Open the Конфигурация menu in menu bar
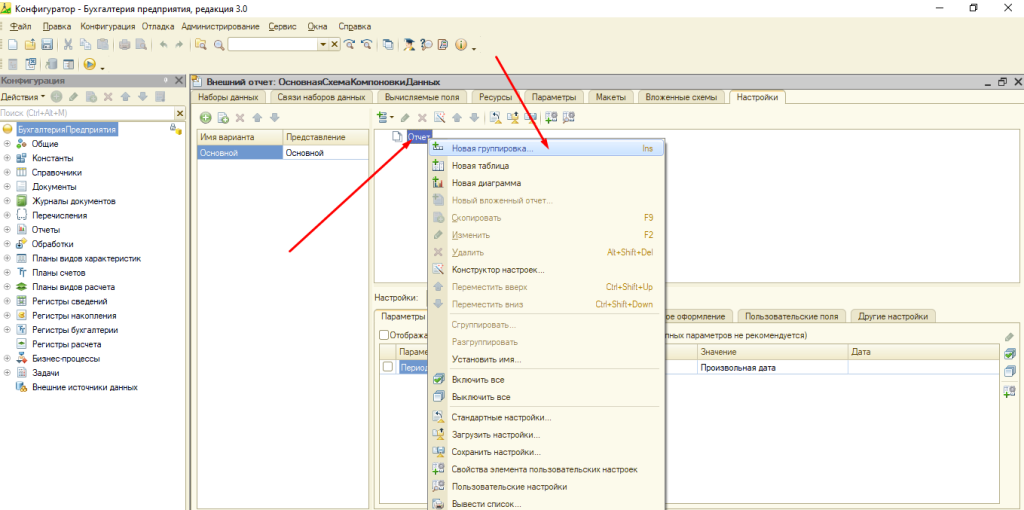The width and height of the screenshot is (1024, 510). (x=109, y=25)
